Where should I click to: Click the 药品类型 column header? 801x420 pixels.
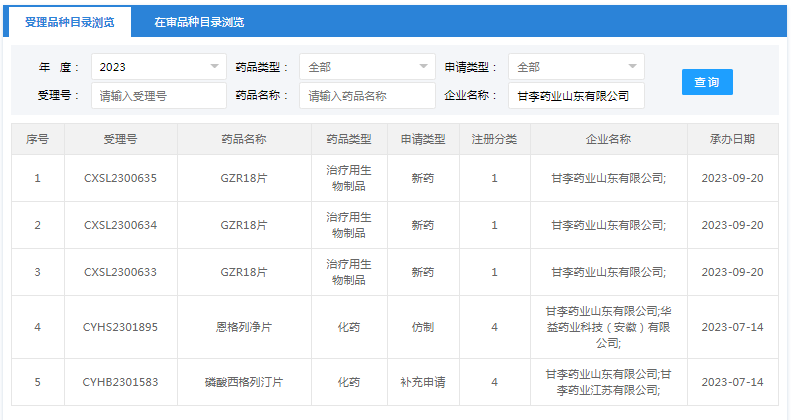(x=349, y=139)
